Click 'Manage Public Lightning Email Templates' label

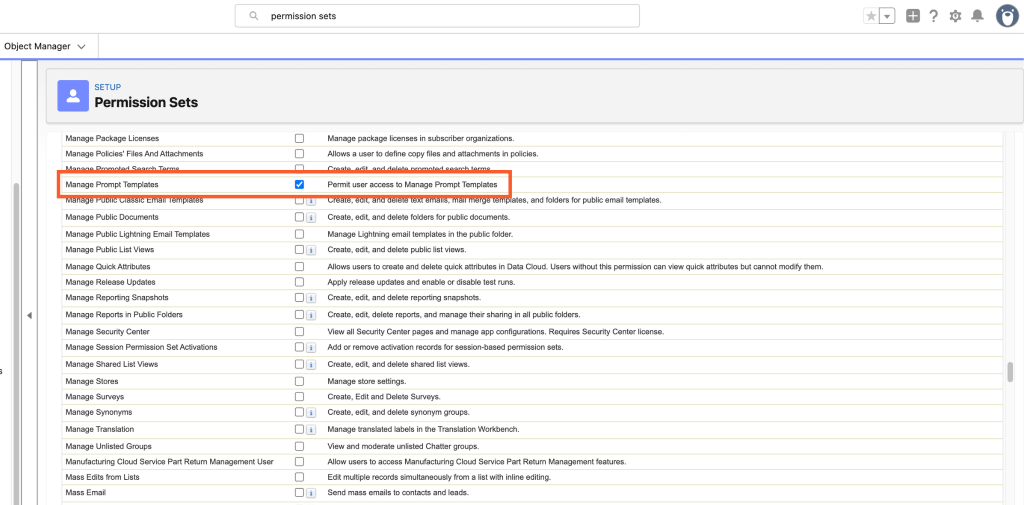click(x=137, y=233)
